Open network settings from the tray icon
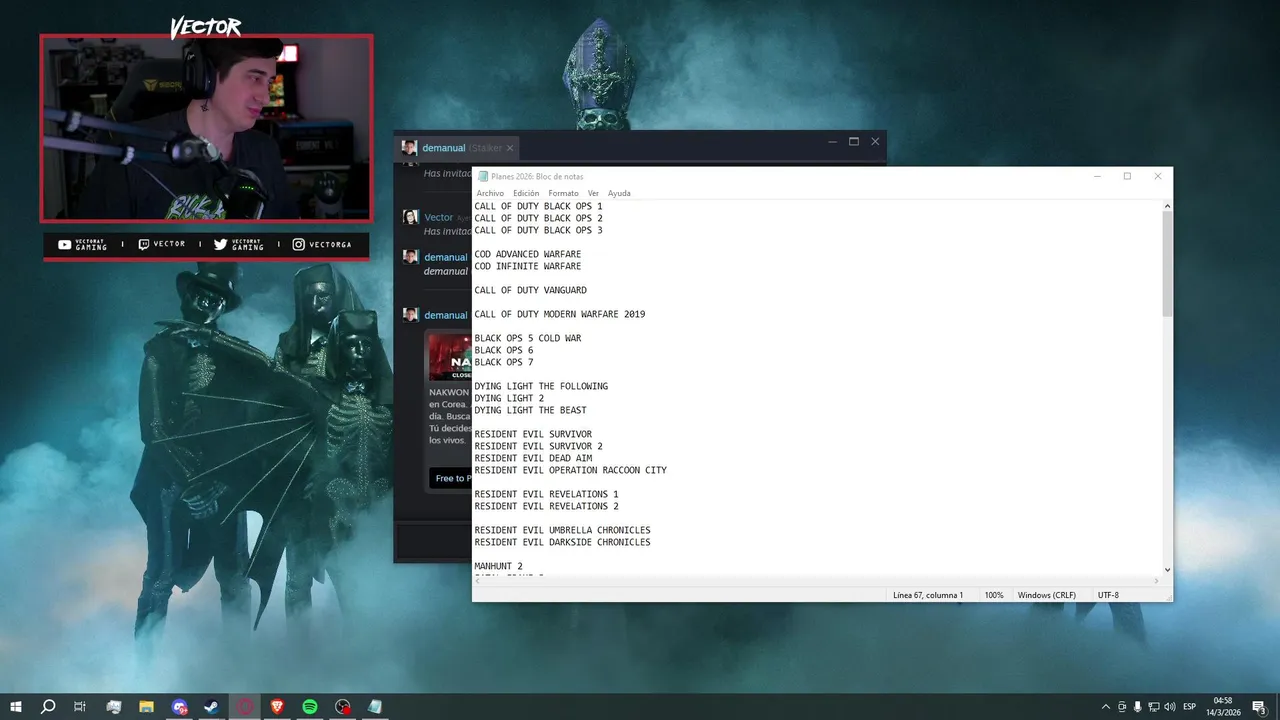This screenshot has height=720, width=1280. [x=1154, y=707]
